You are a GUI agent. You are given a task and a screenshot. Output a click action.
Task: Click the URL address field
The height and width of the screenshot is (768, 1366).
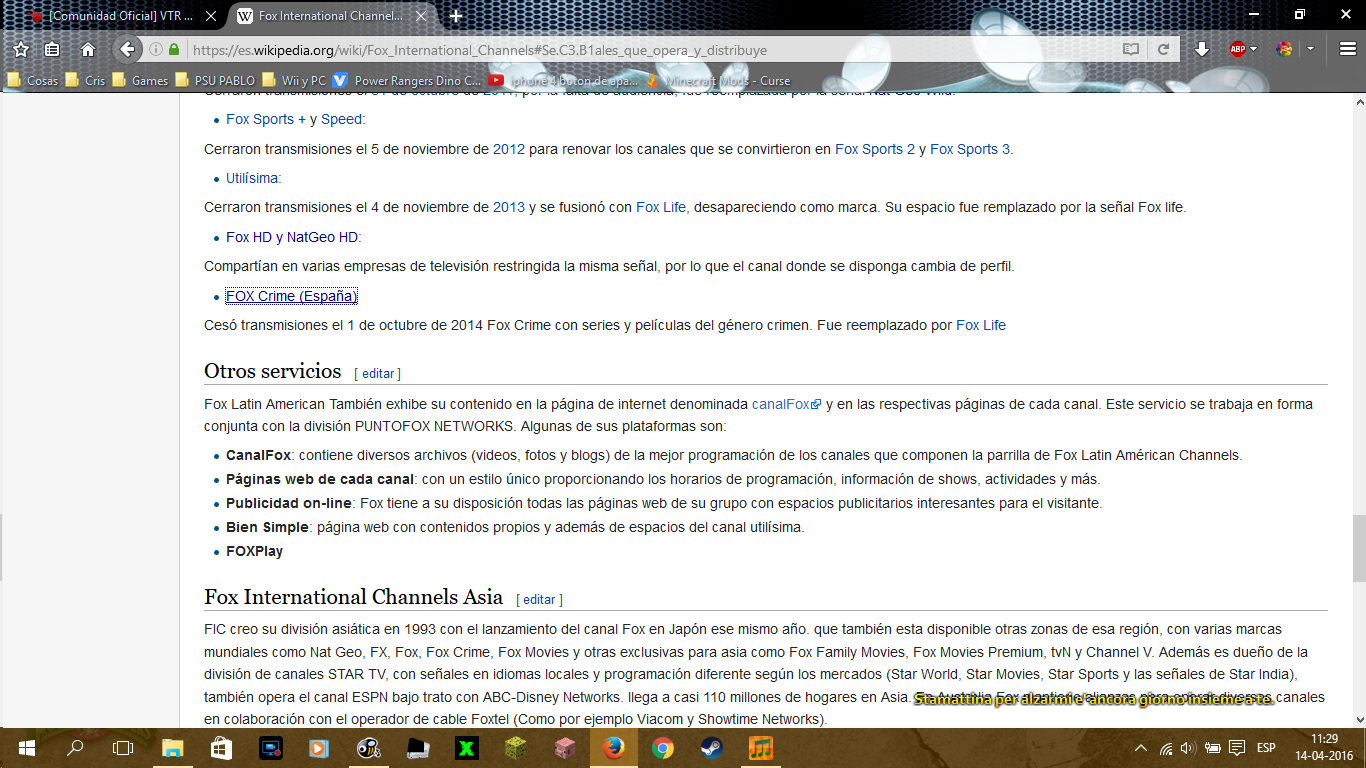(640, 49)
